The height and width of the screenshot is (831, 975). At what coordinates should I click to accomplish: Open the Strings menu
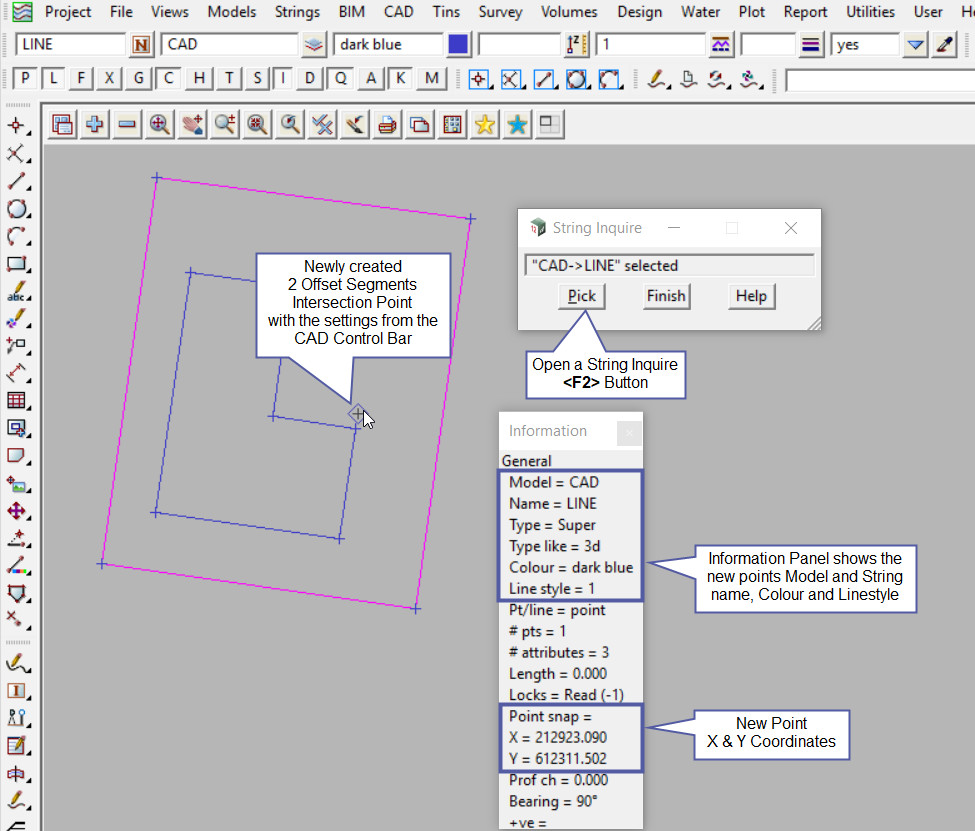(x=297, y=12)
